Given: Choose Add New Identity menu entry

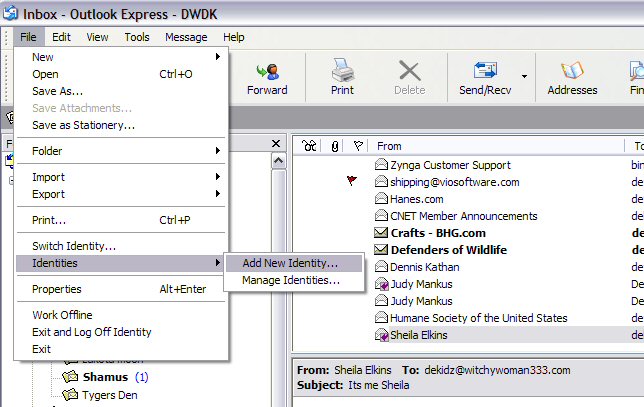Looking at the screenshot, I should (290, 264).
